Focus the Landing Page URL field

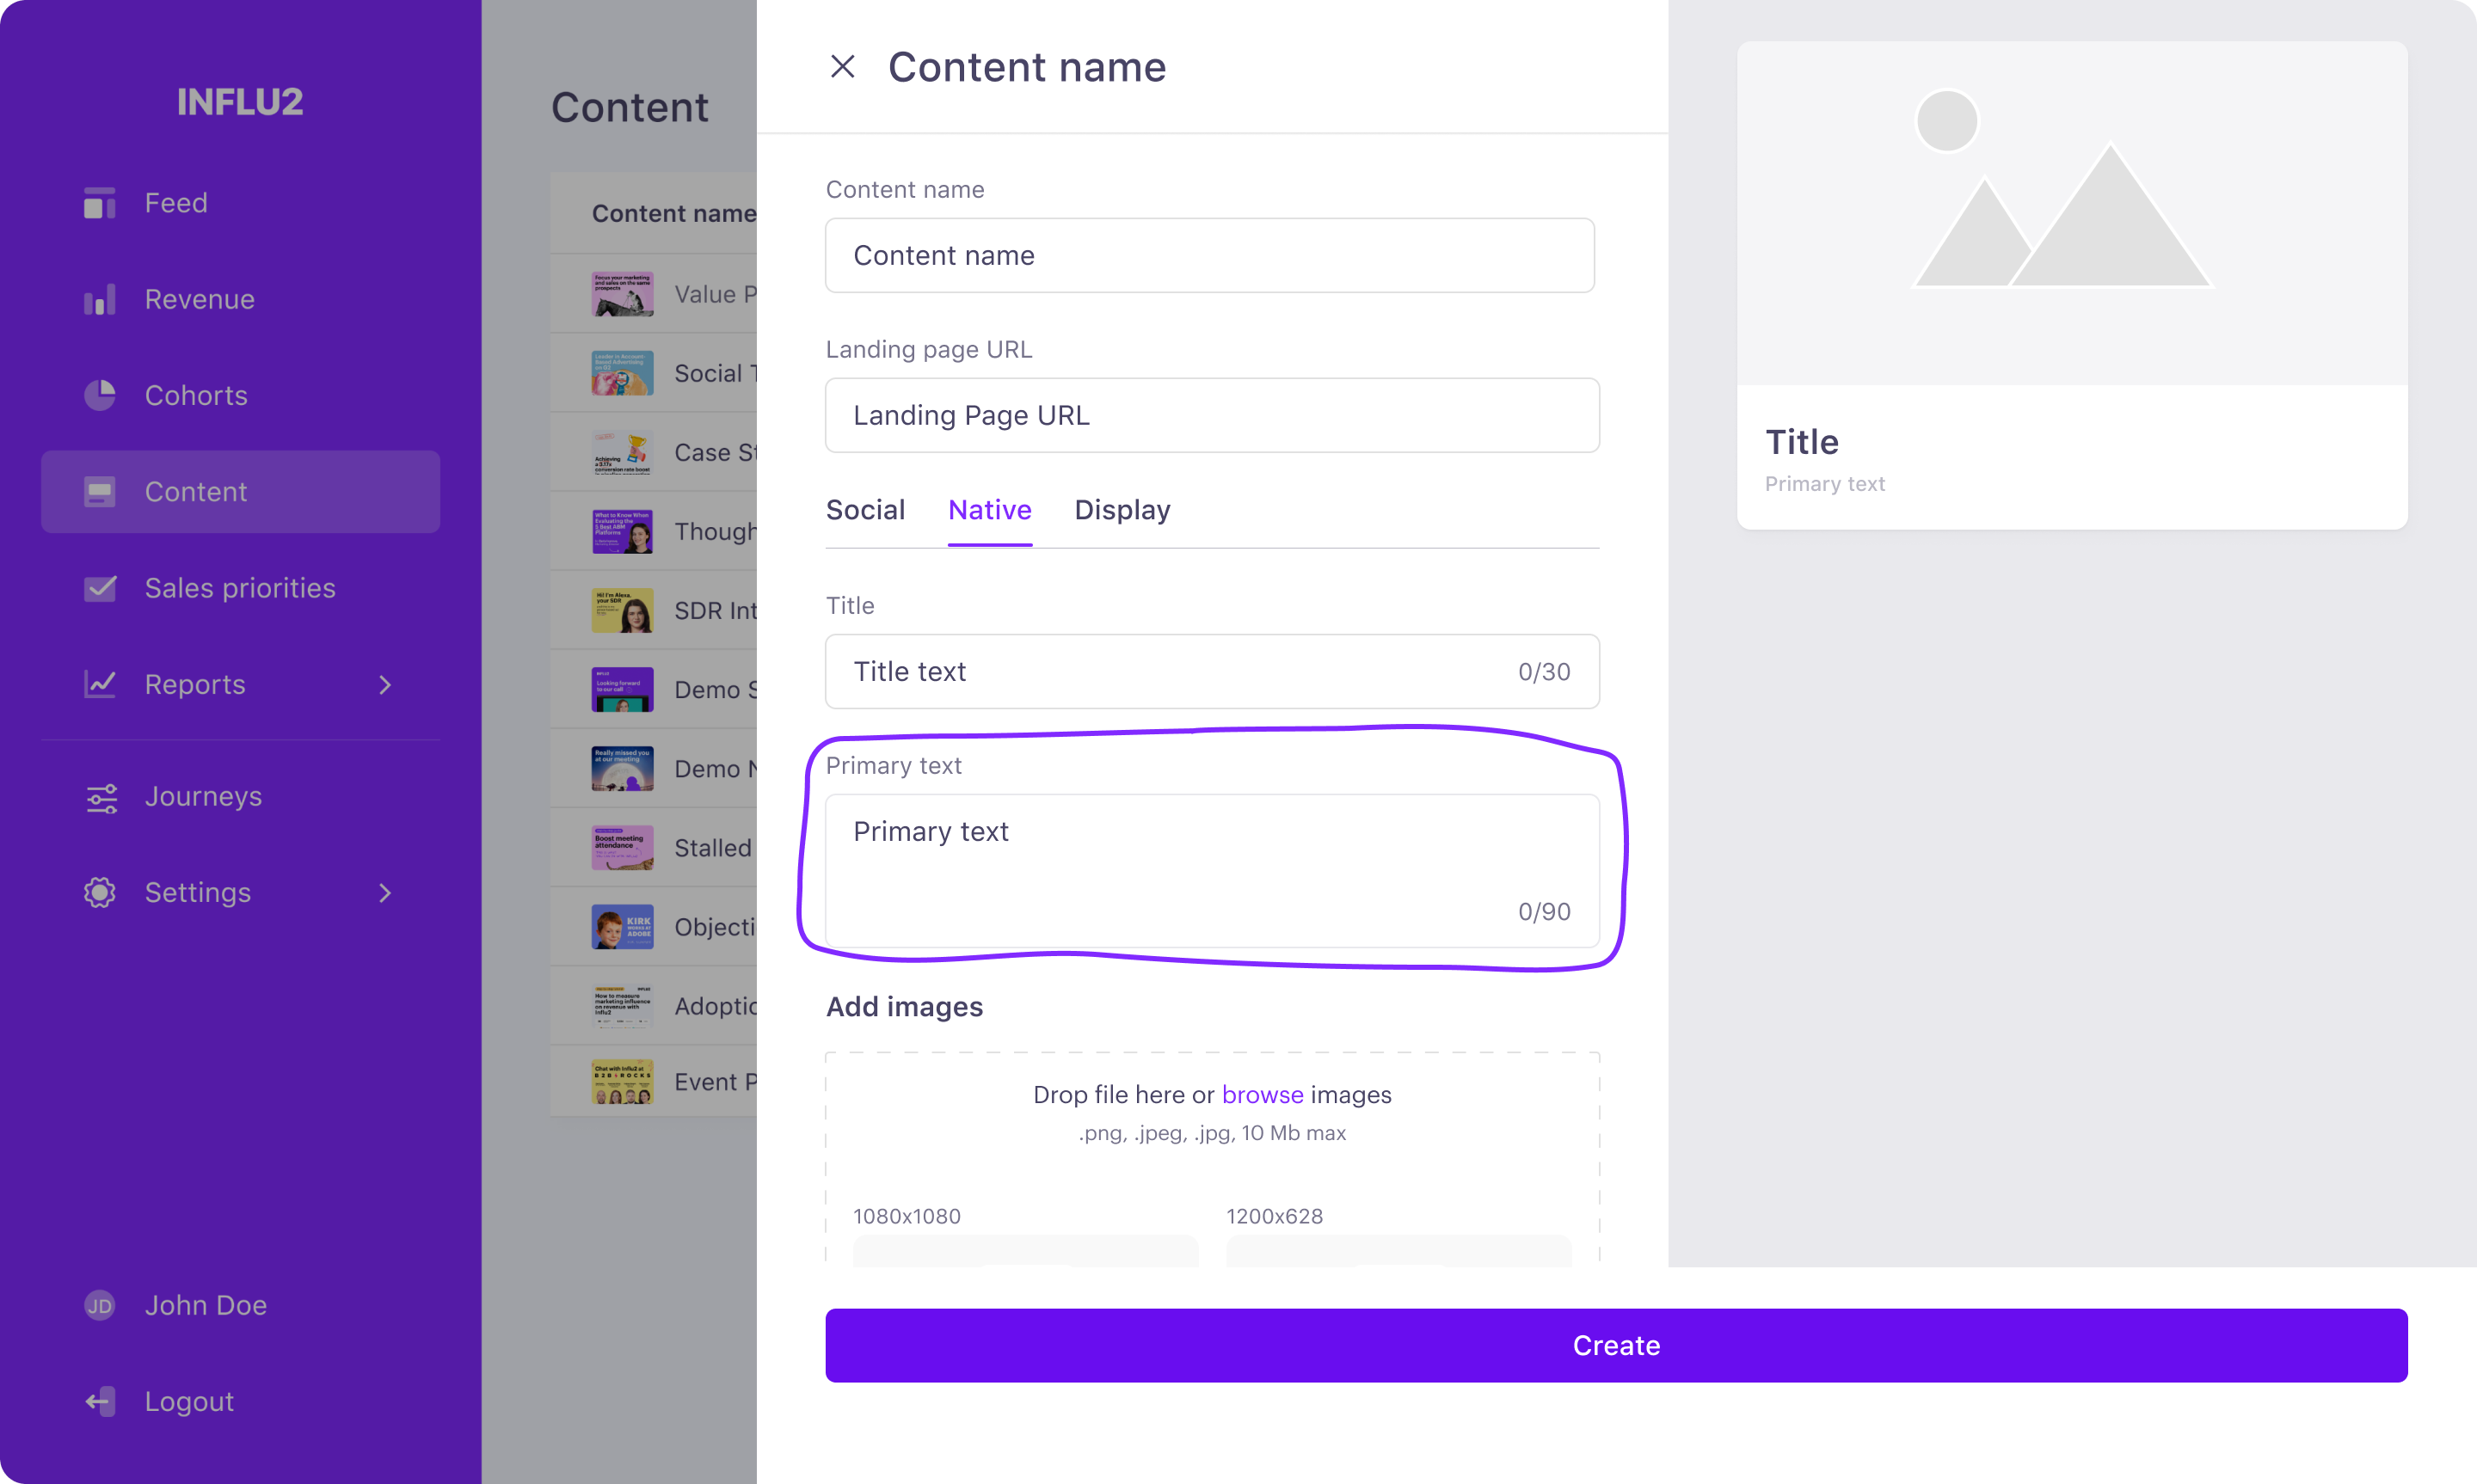tap(1212, 415)
